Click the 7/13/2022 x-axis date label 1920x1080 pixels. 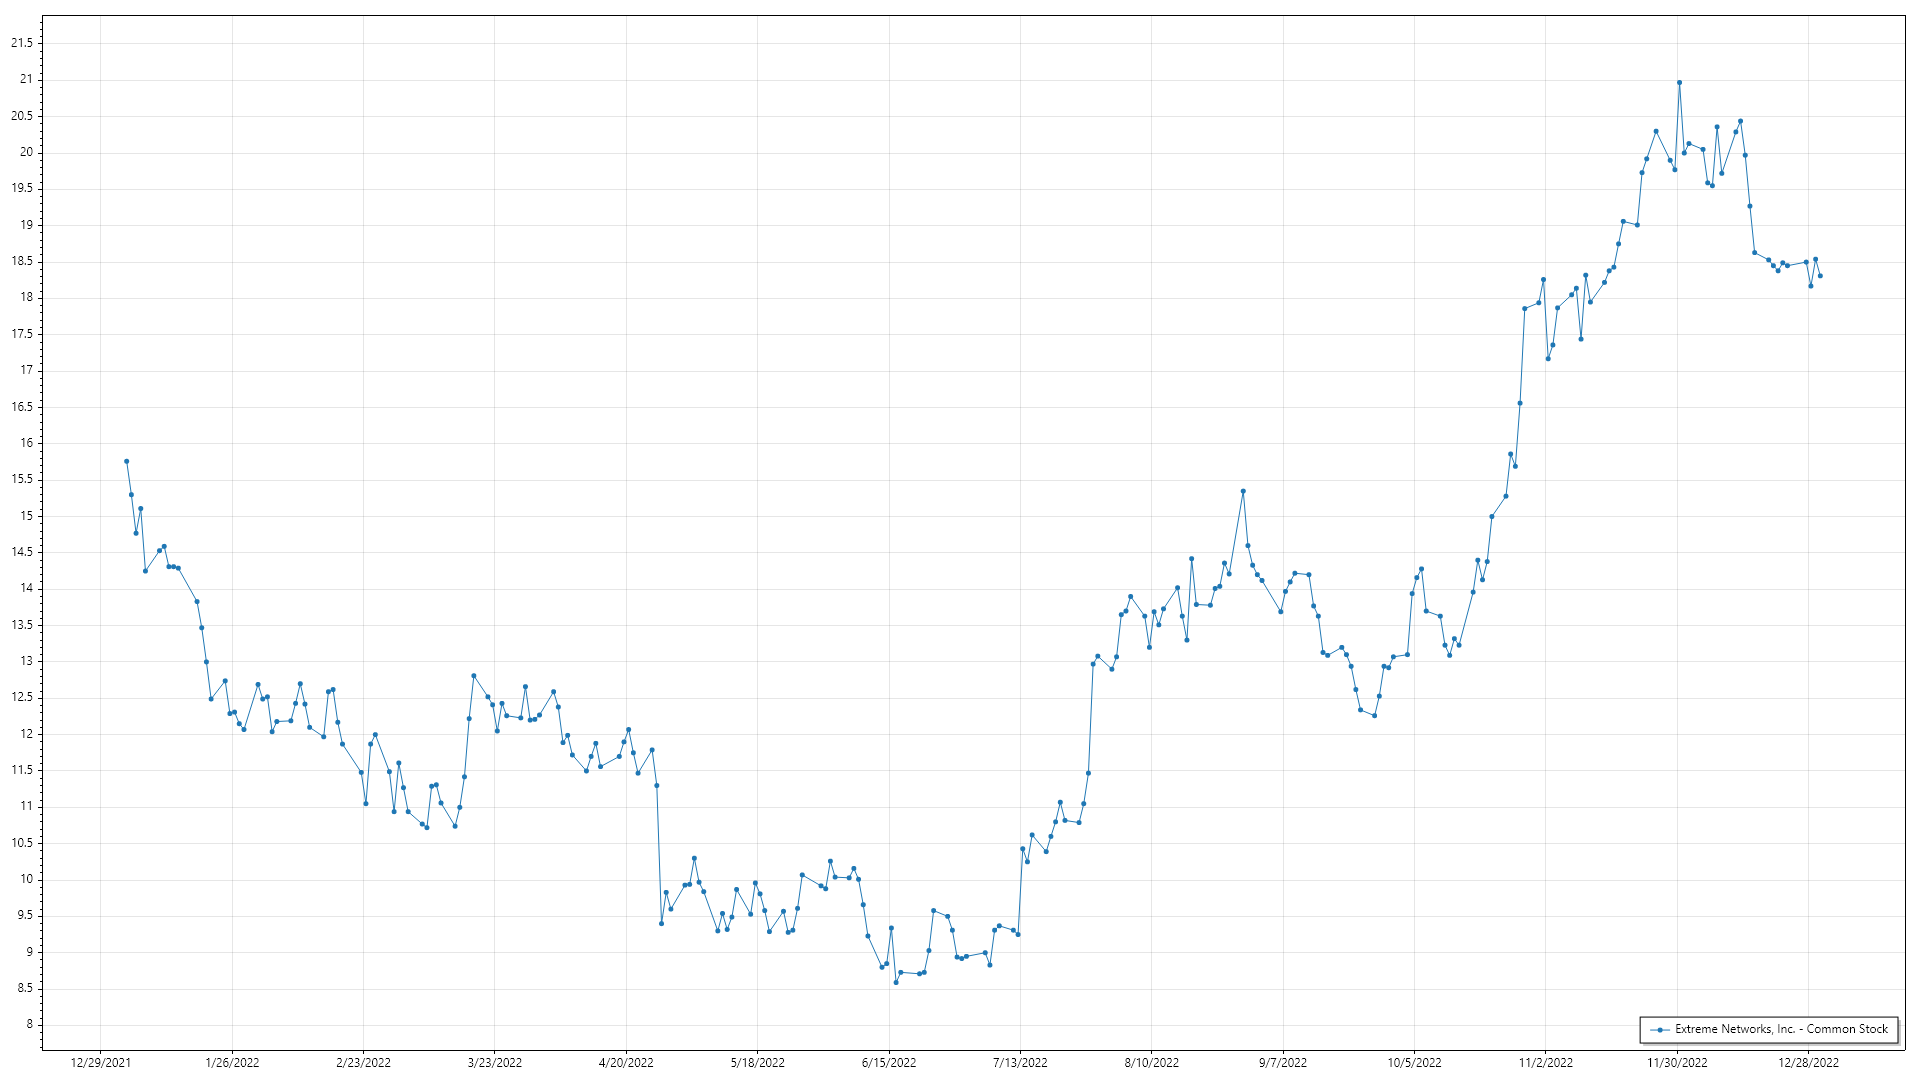1020,1063
